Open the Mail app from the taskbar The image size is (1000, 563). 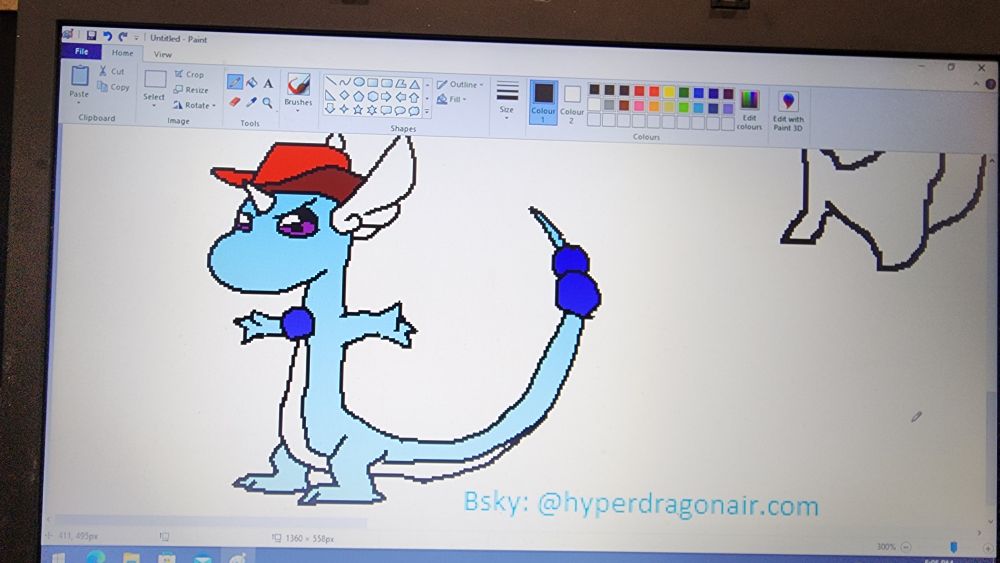202,559
